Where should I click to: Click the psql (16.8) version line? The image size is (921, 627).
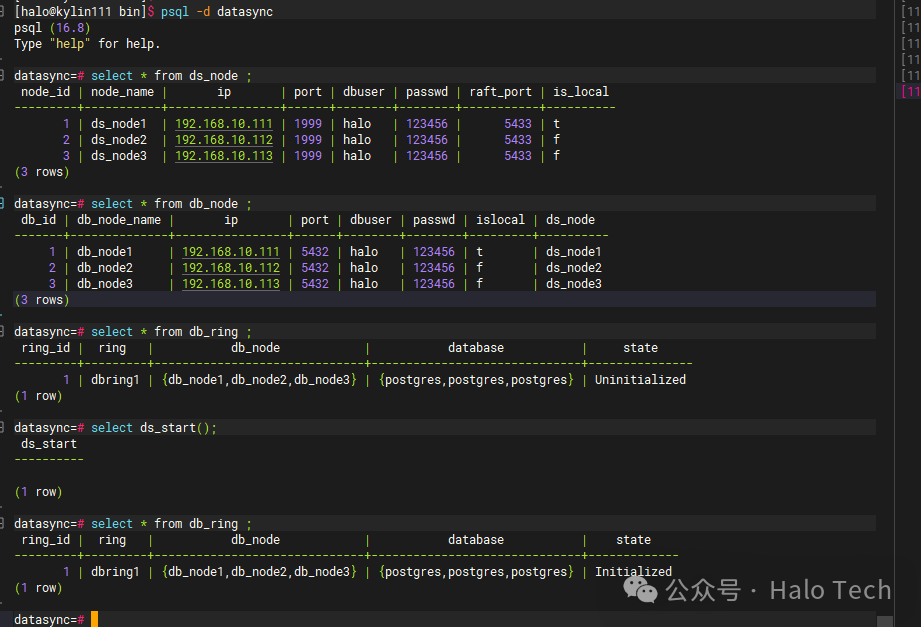tap(52, 28)
